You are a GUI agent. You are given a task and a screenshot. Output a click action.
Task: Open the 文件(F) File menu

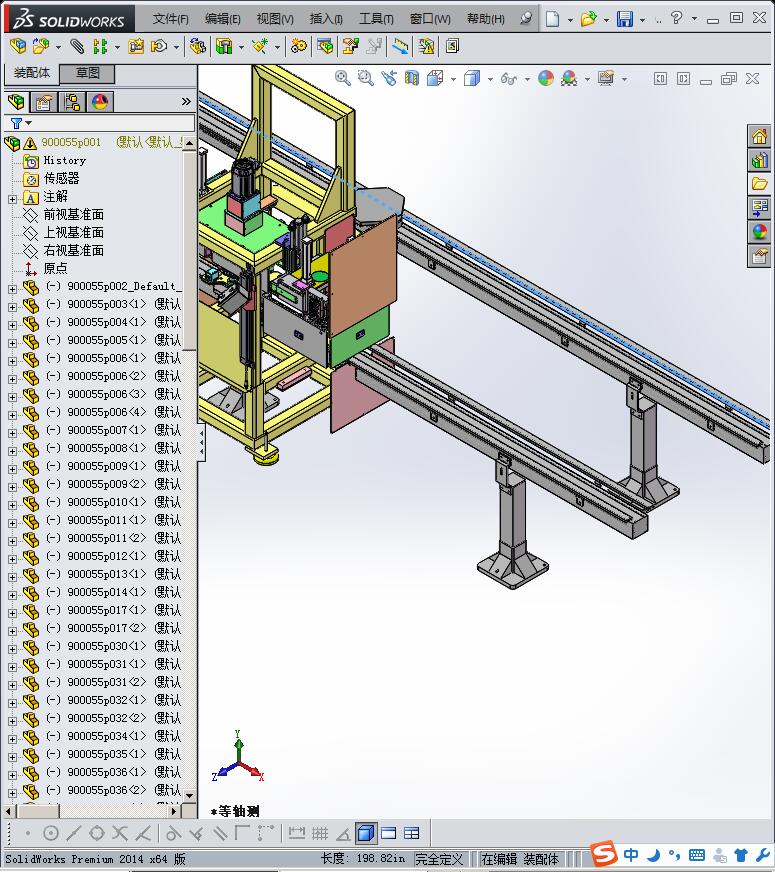pyautogui.click(x=171, y=19)
